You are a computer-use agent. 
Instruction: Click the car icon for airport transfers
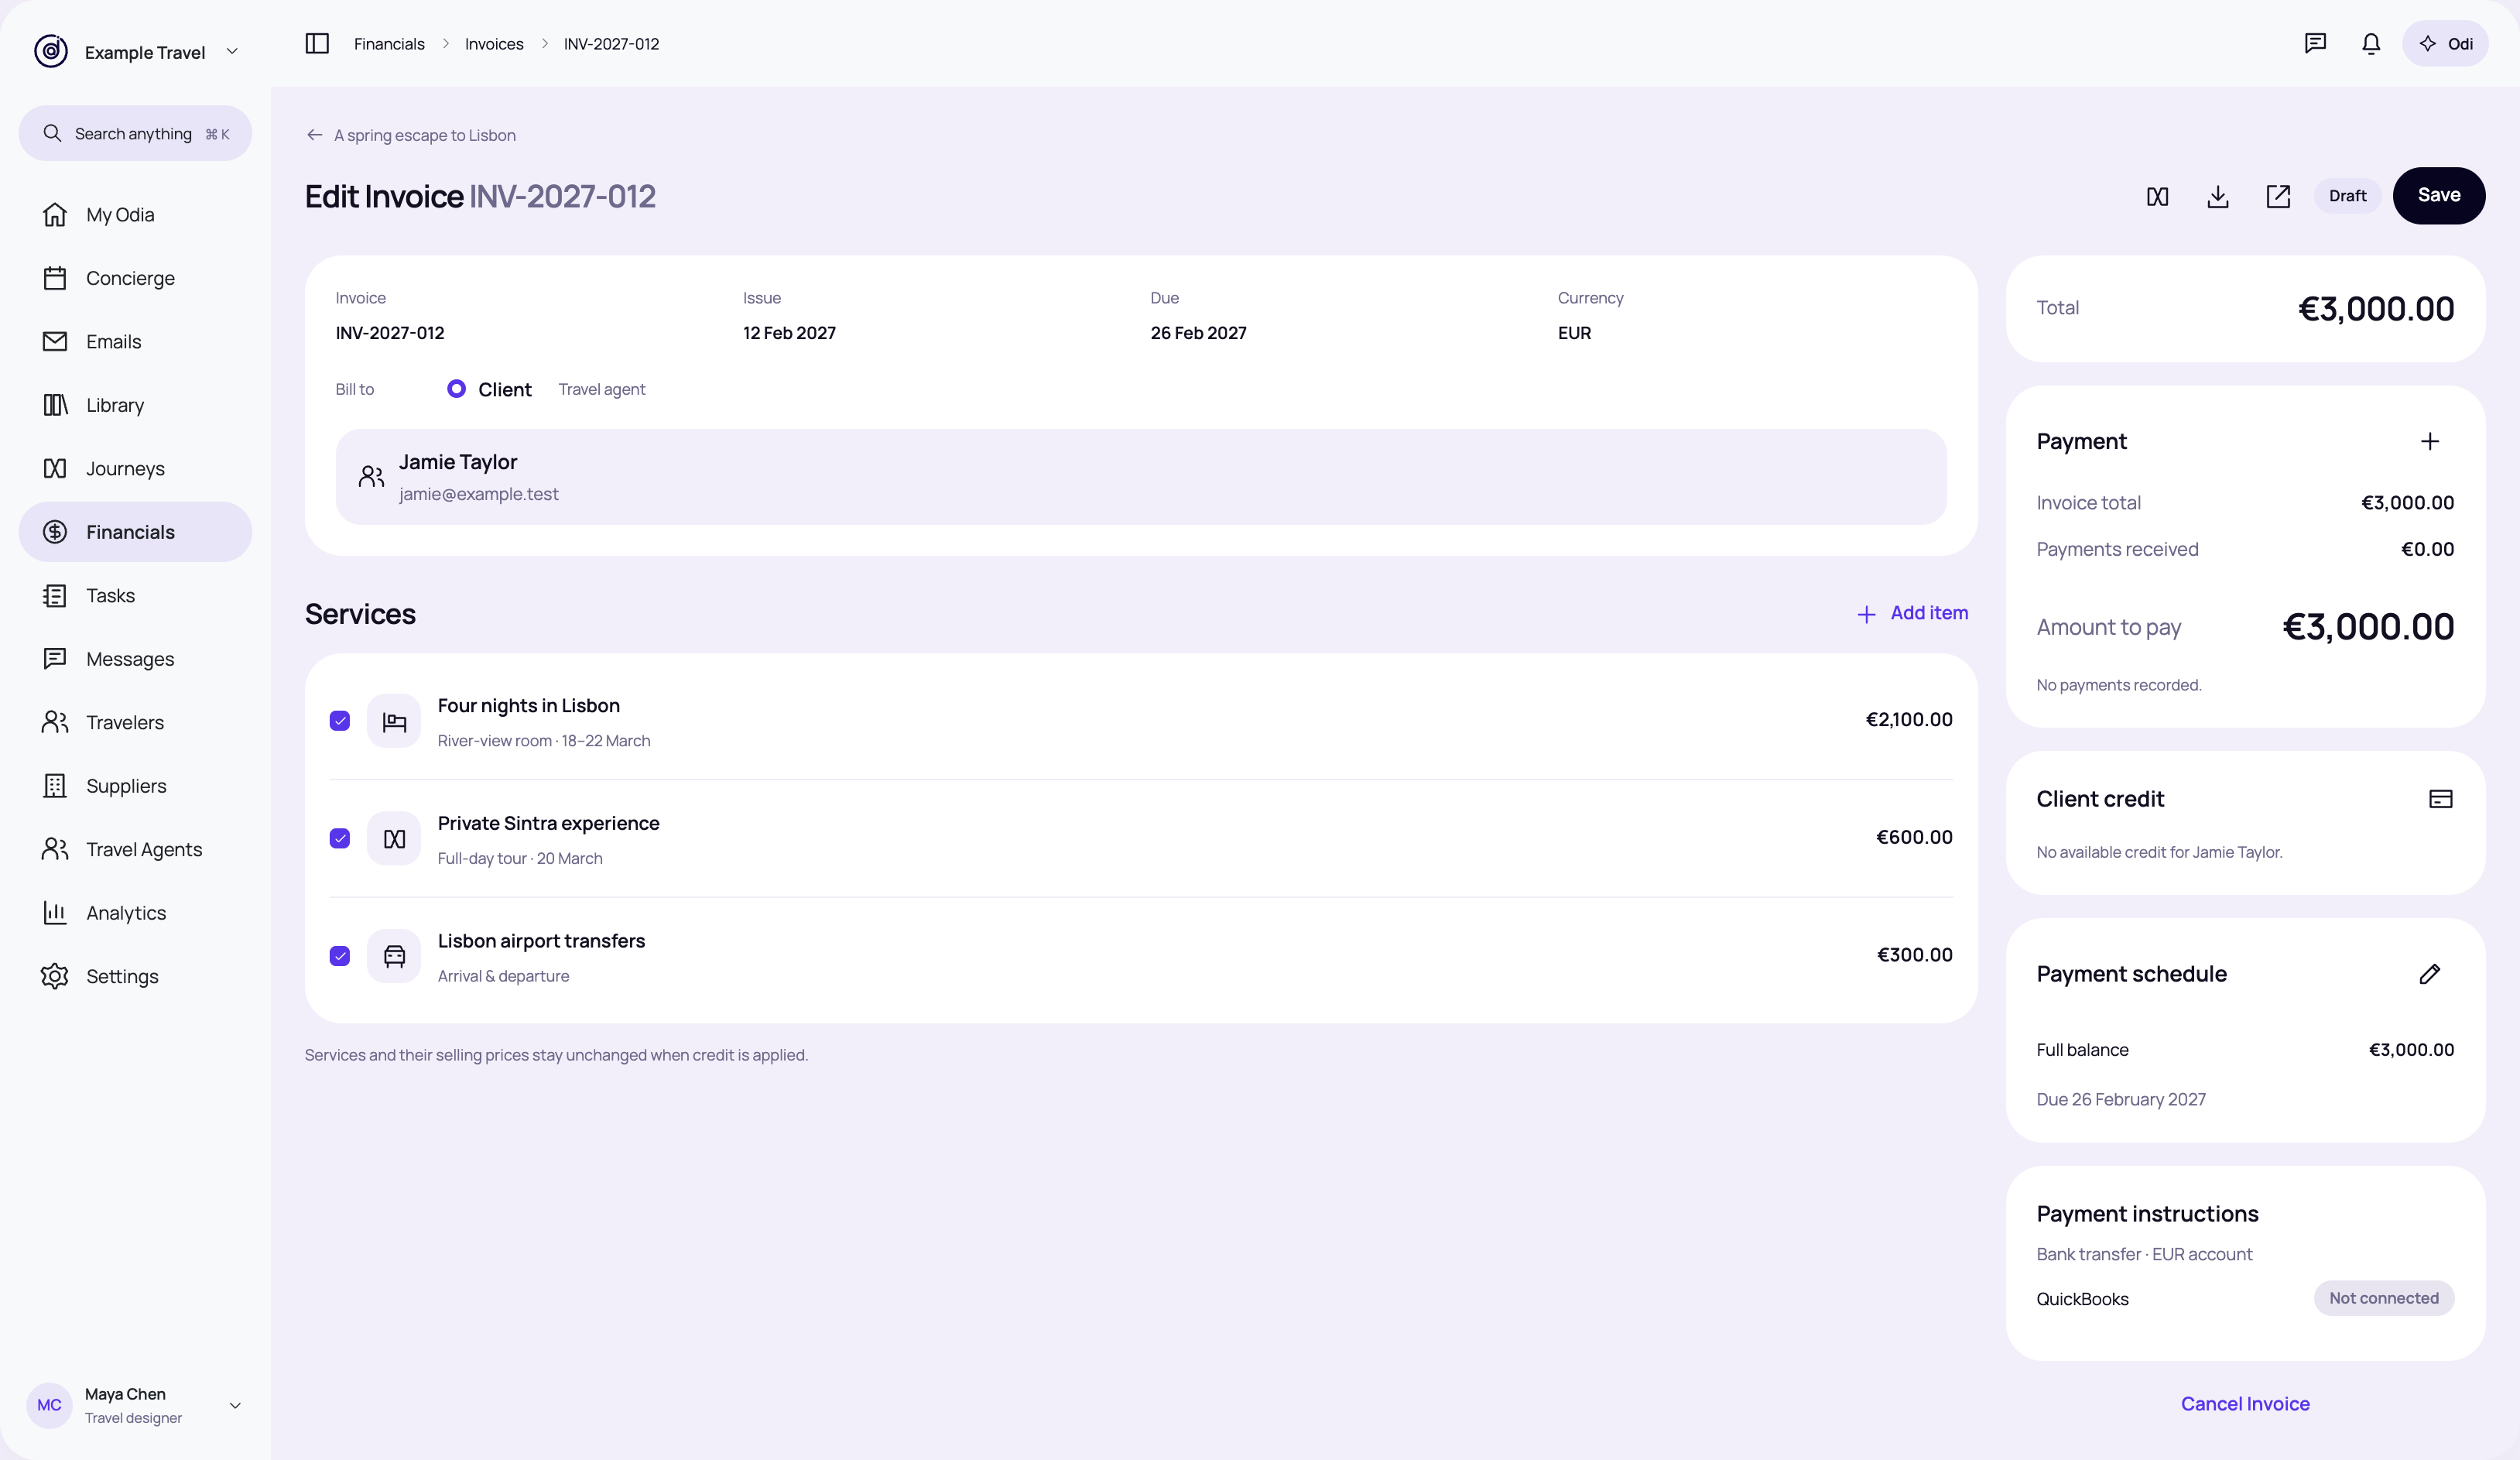(394, 956)
